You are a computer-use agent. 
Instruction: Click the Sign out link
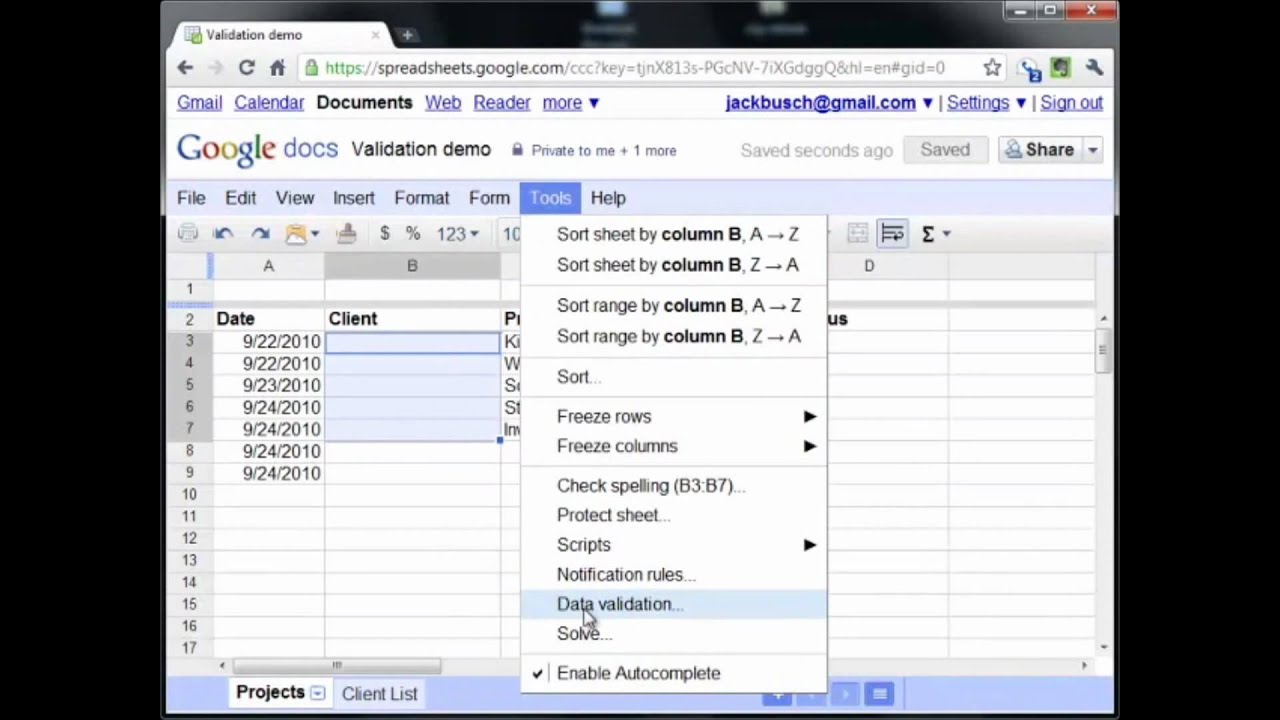1072,103
